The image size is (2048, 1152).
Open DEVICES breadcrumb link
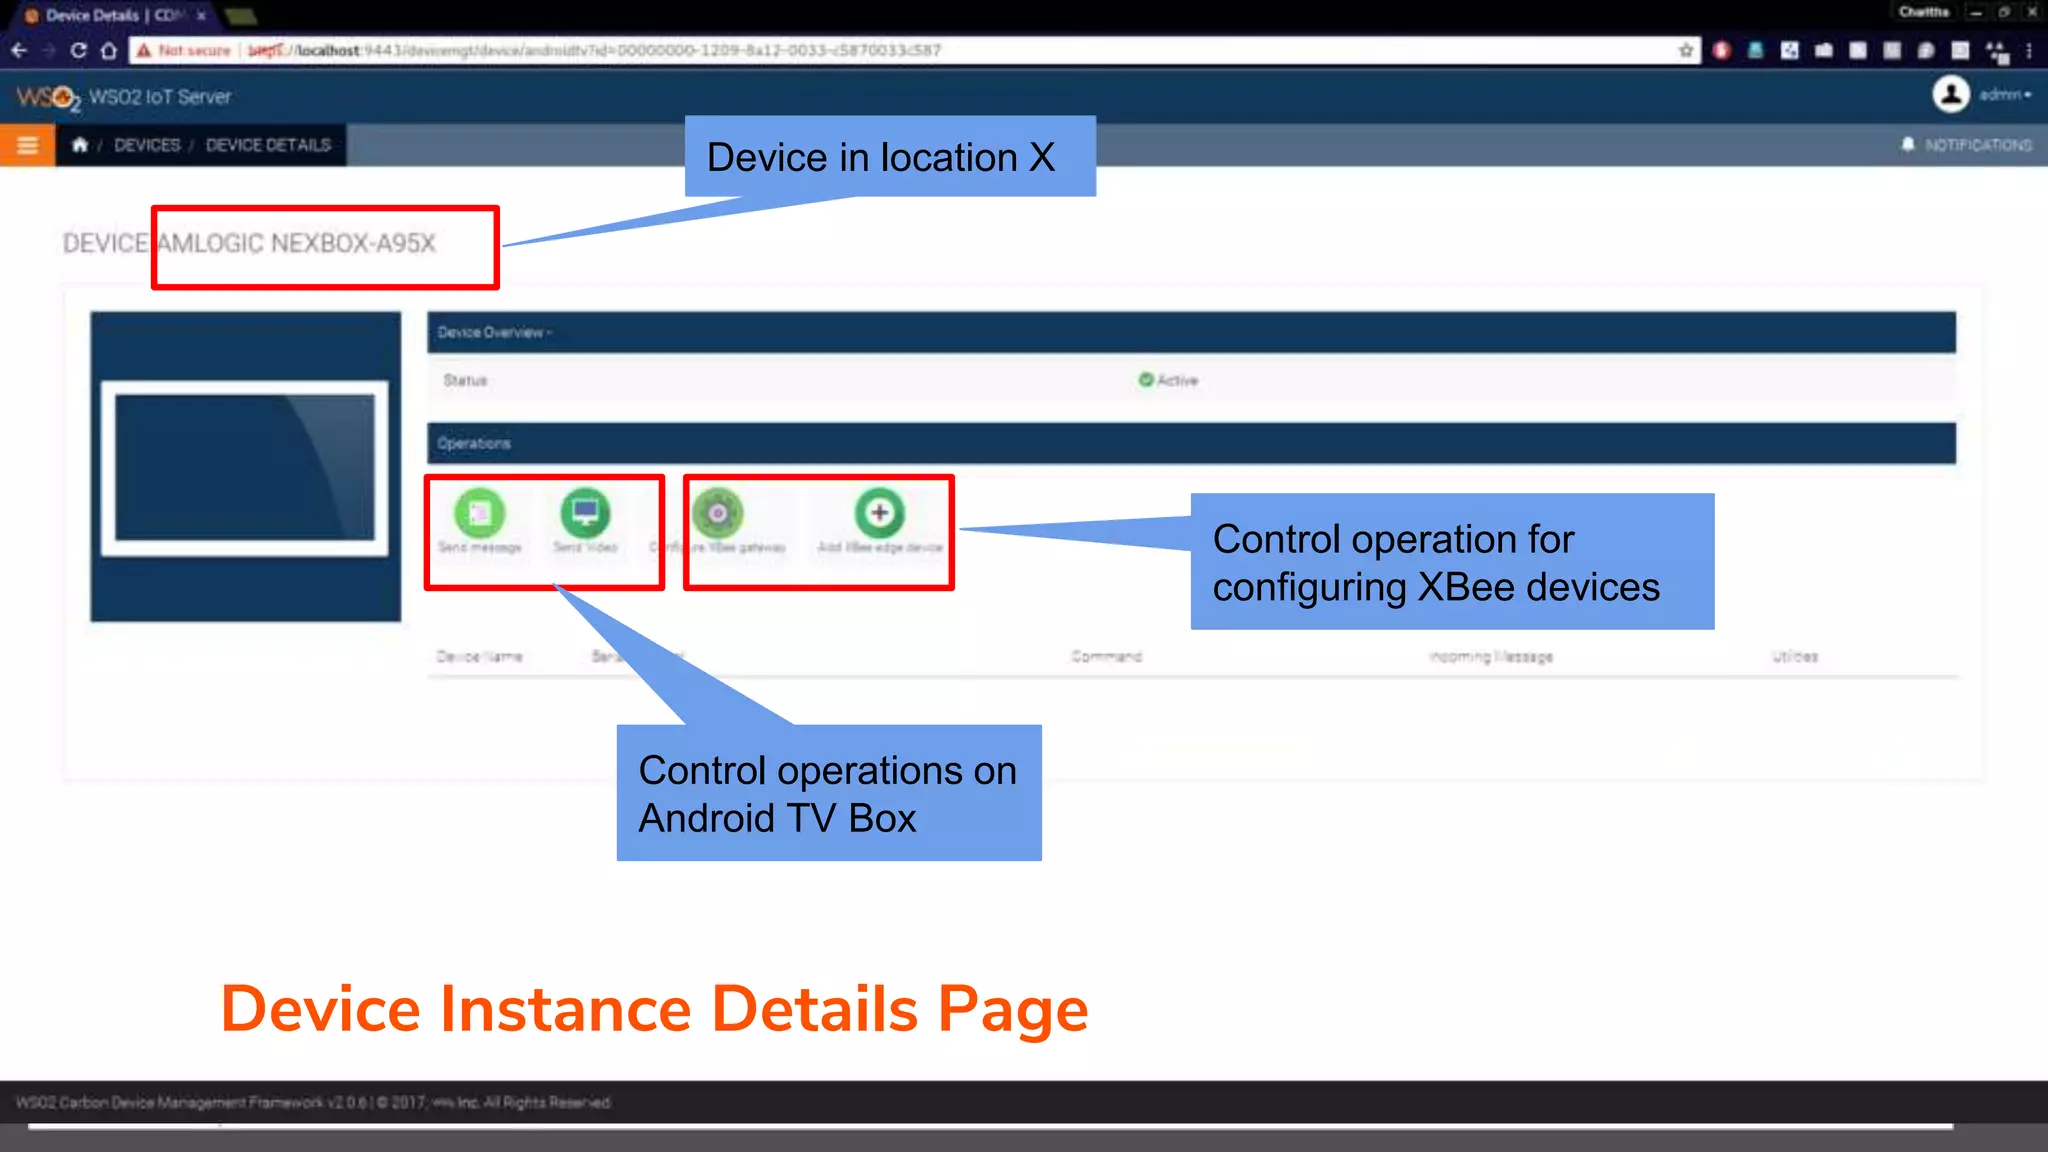[147, 145]
